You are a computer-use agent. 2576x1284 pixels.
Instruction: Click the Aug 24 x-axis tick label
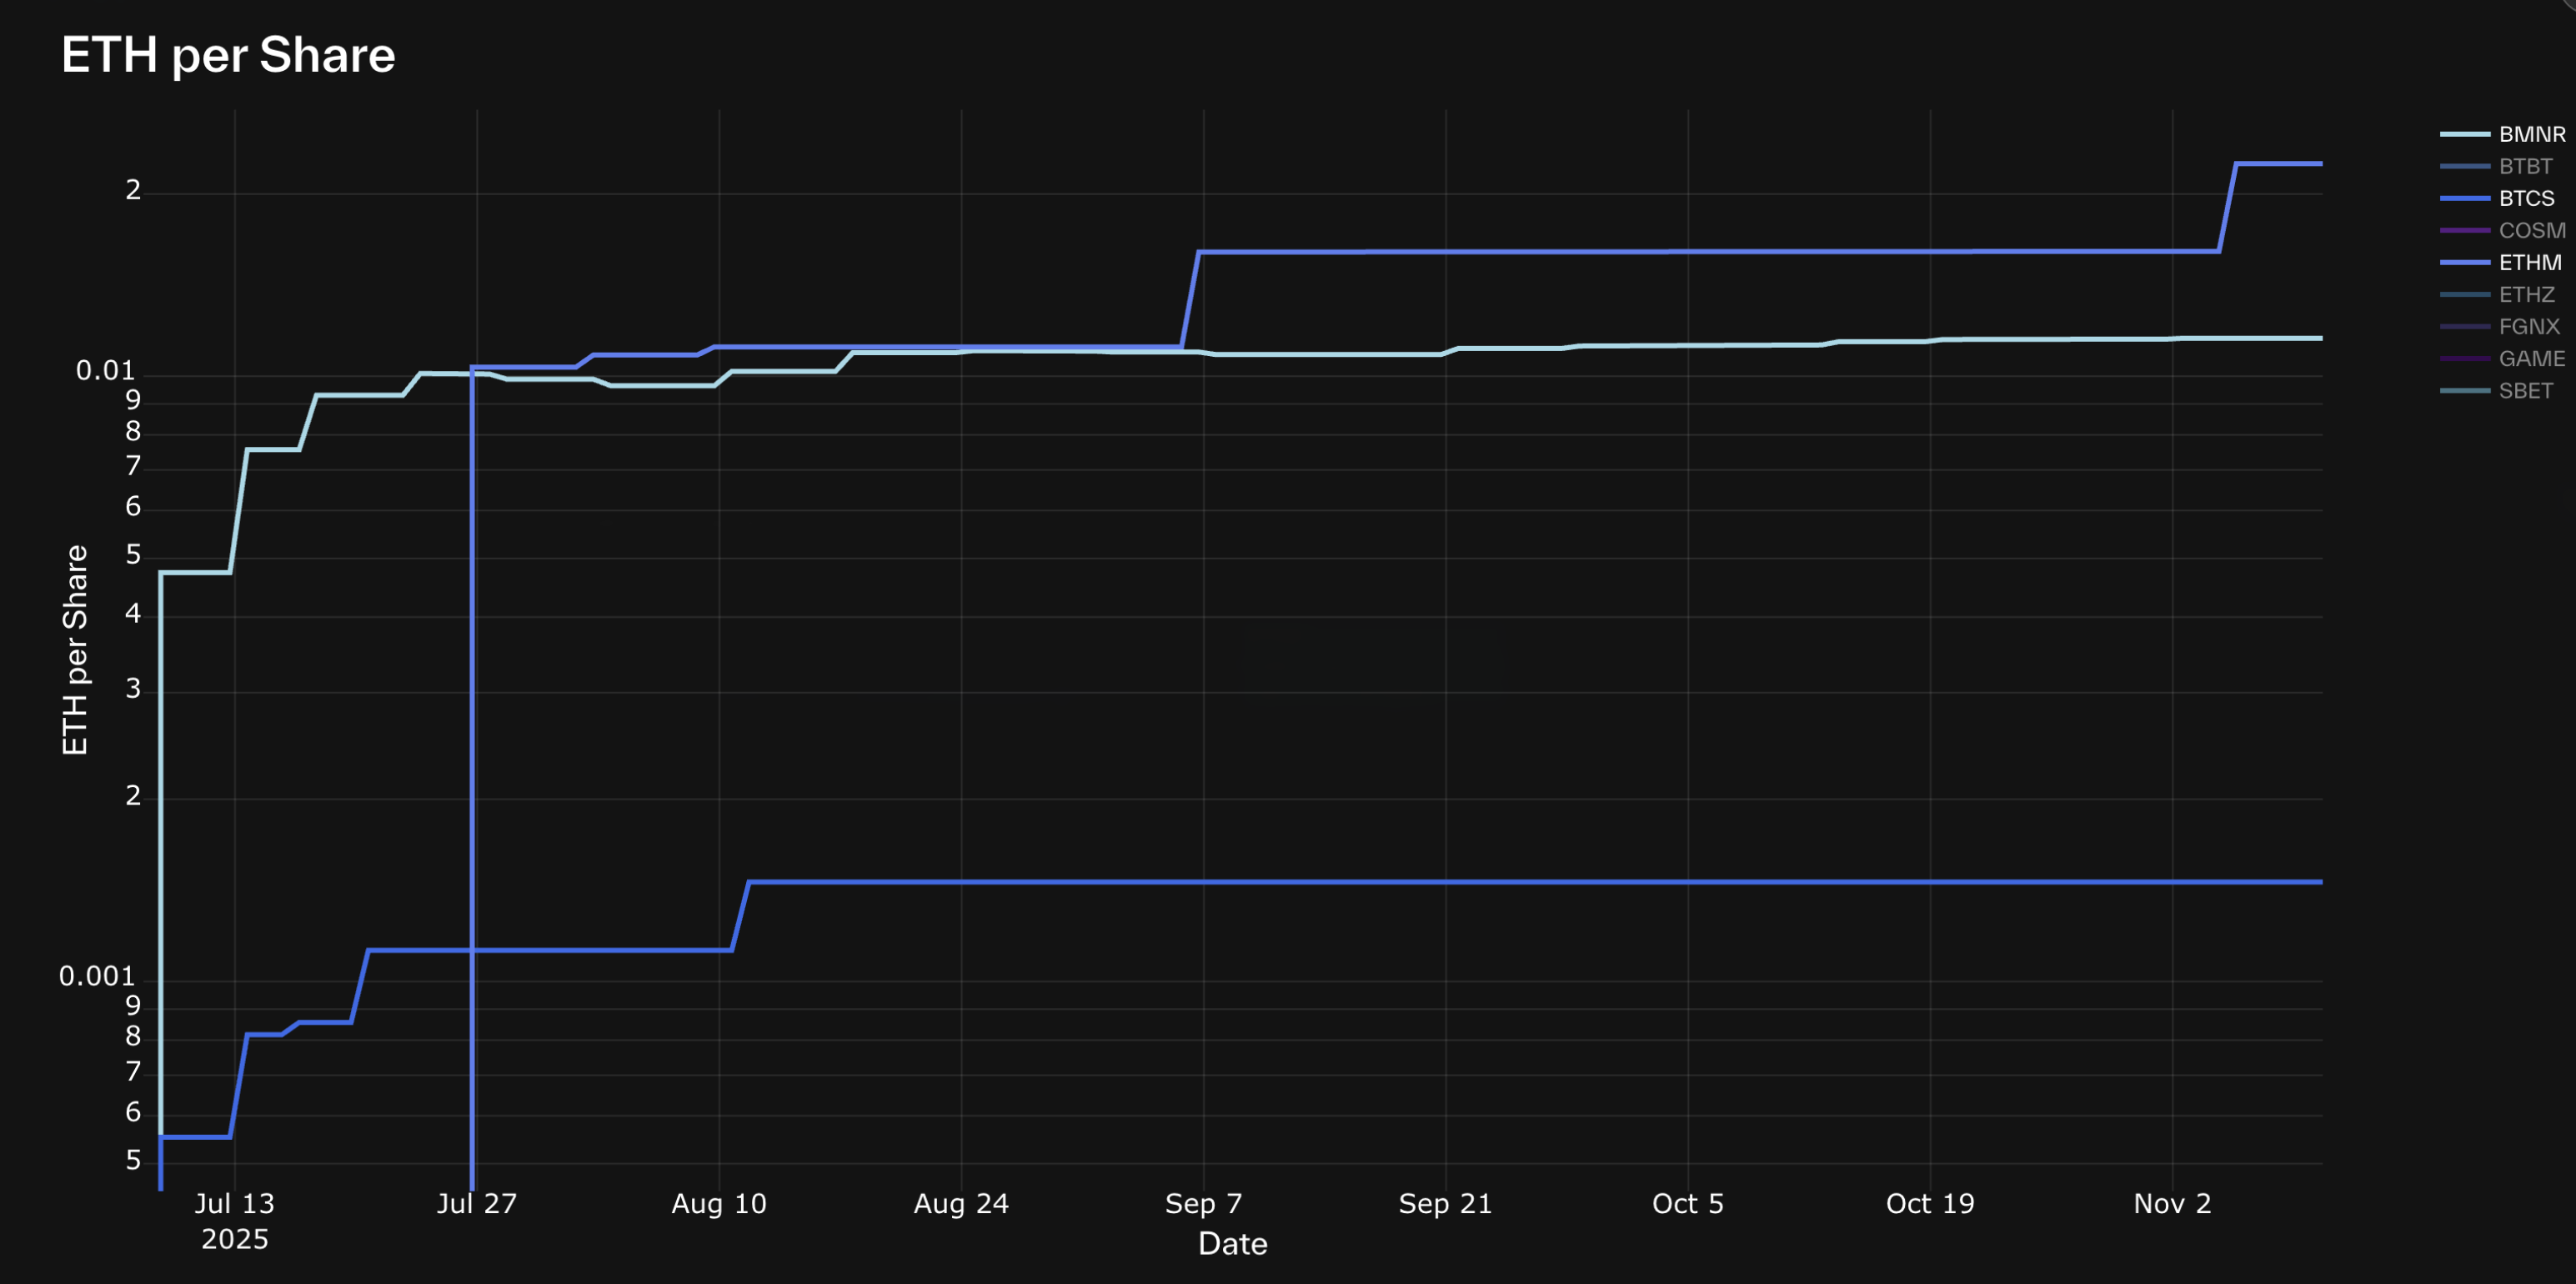[961, 1203]
